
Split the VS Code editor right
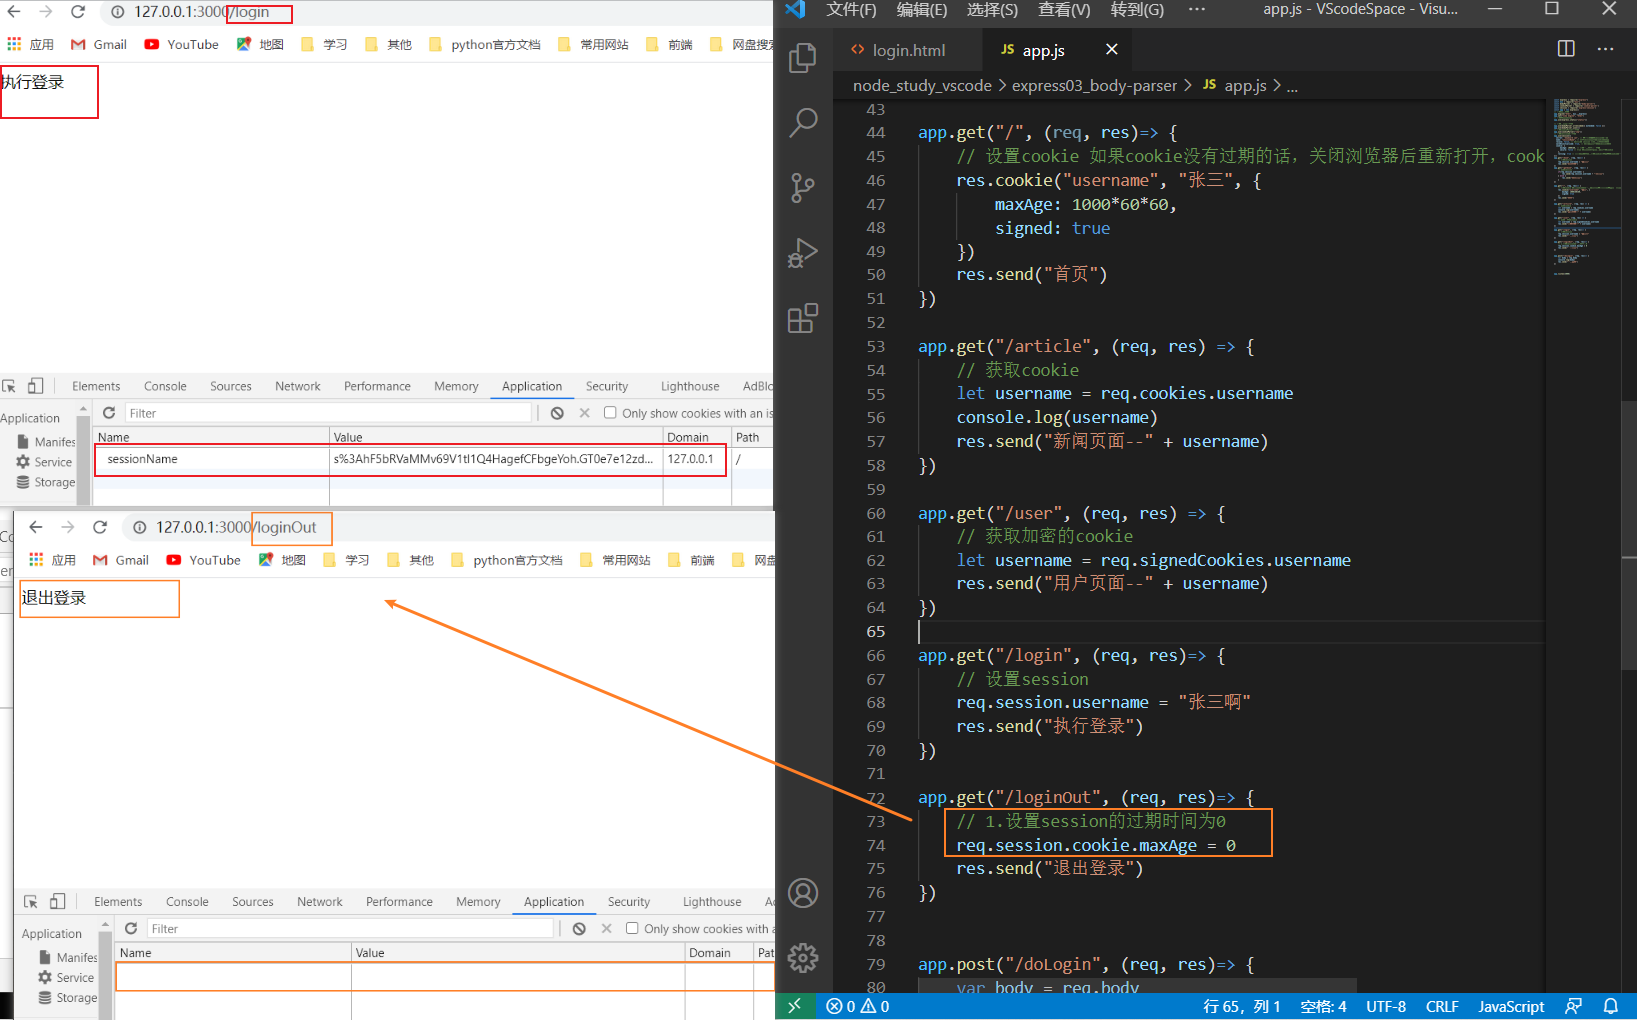(1566, 49)
